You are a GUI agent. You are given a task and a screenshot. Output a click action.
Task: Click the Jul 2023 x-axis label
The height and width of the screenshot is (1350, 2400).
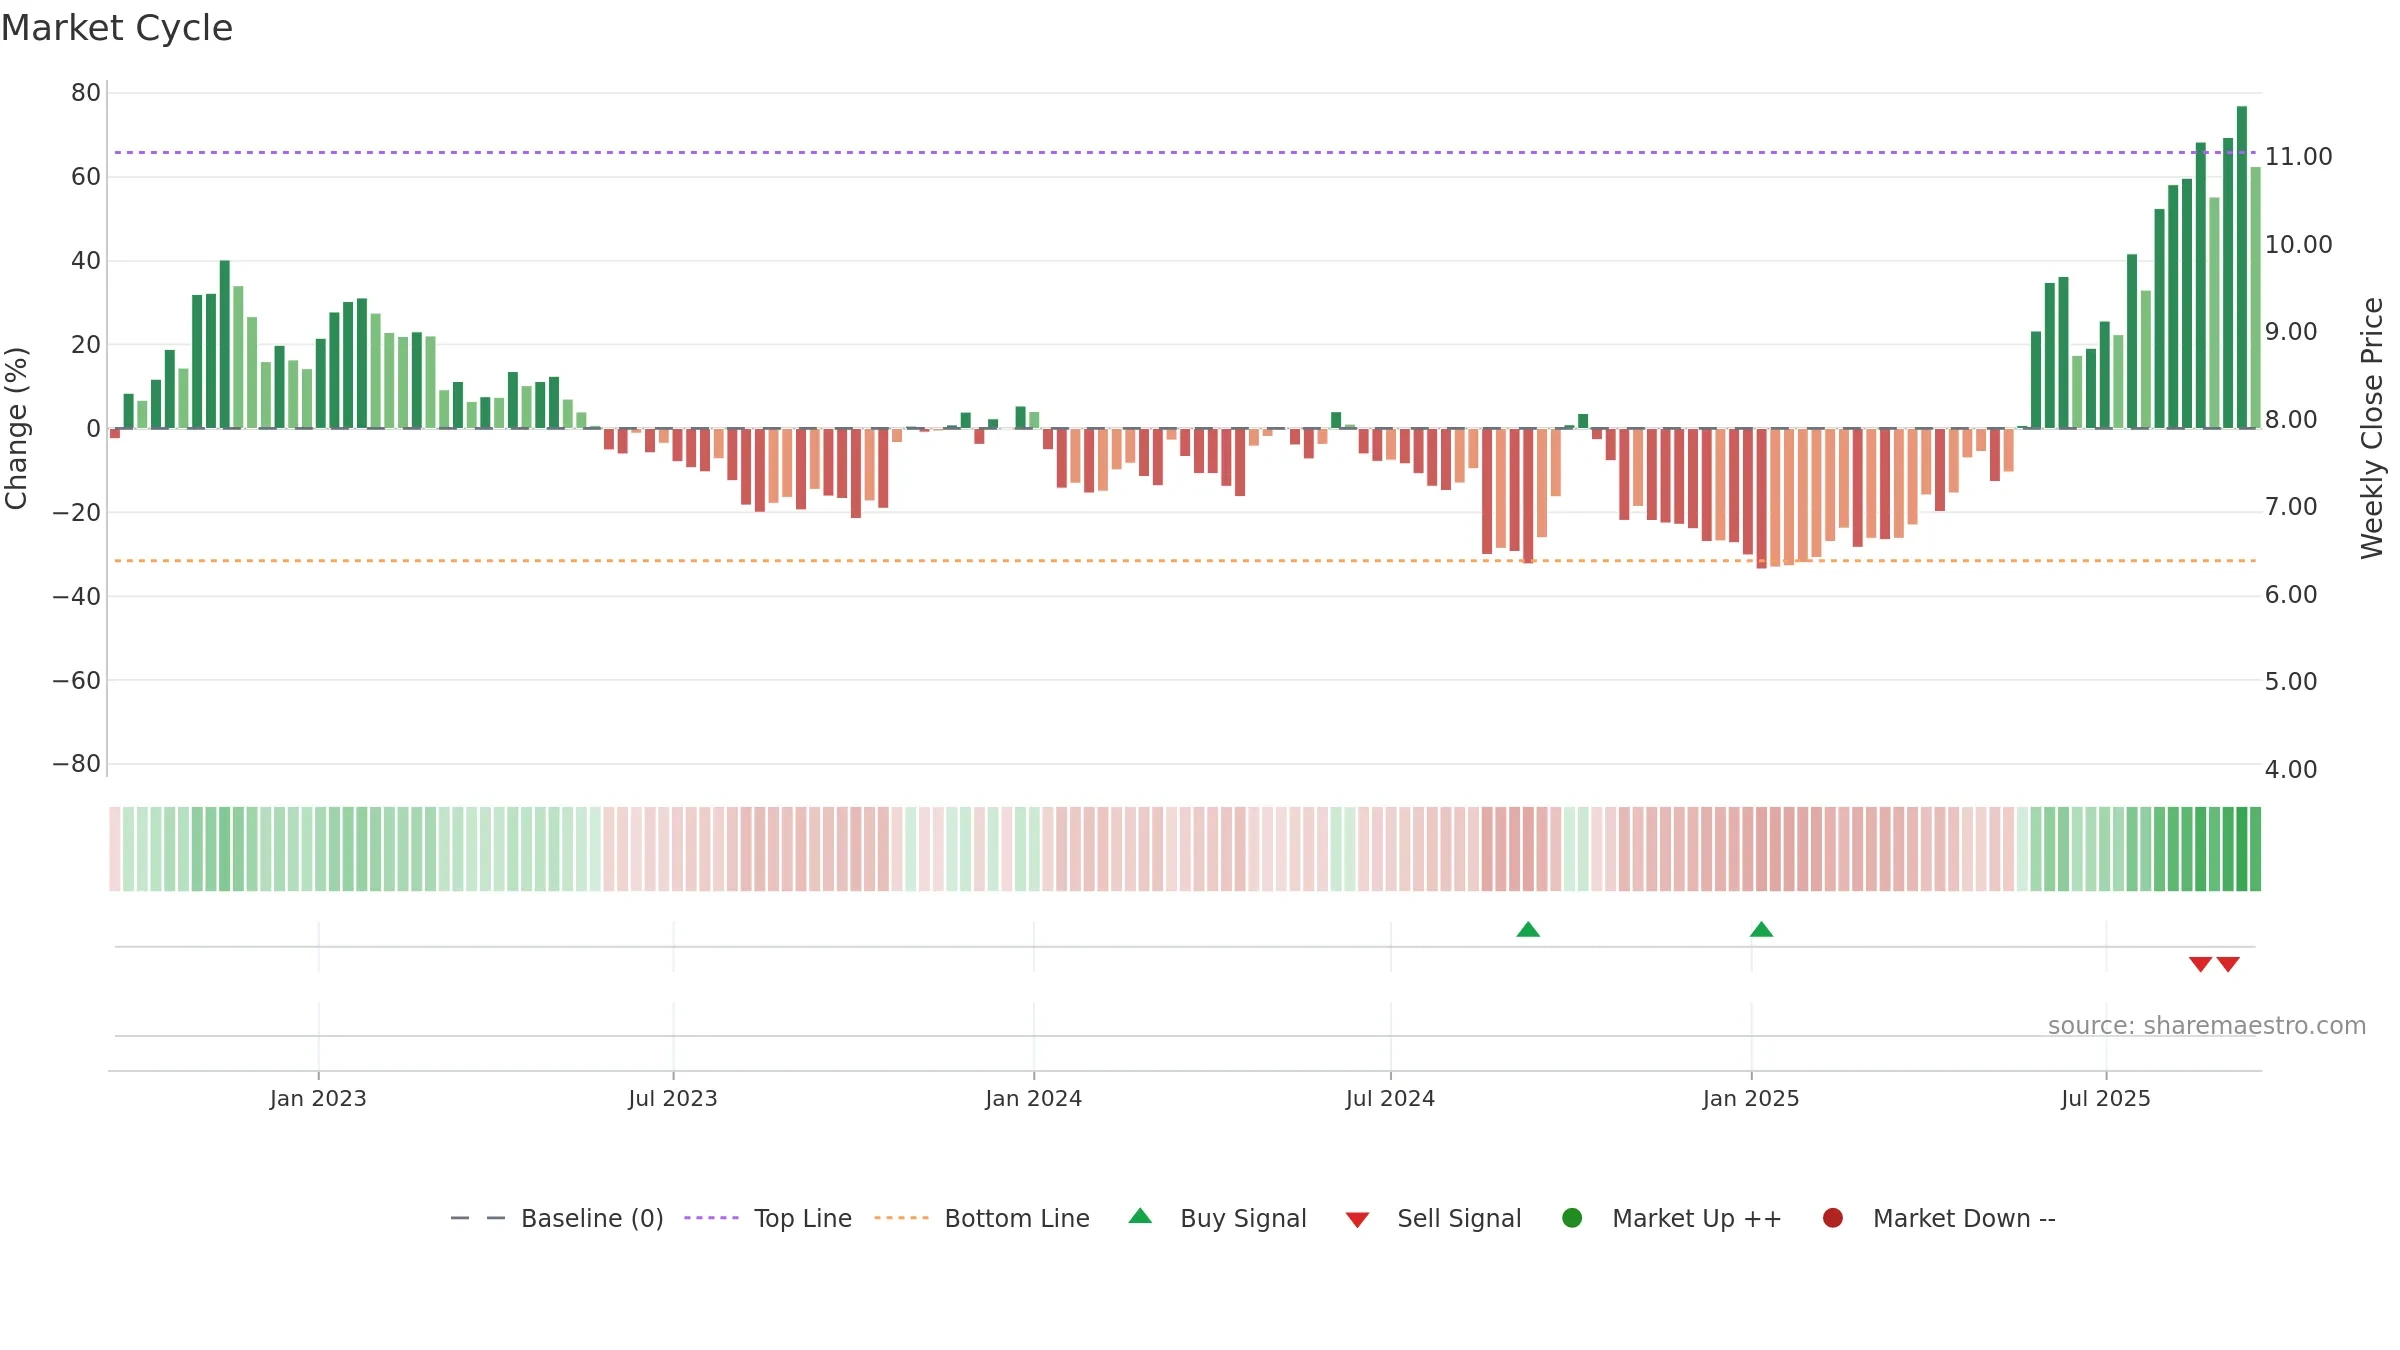tap(673, 1099)
